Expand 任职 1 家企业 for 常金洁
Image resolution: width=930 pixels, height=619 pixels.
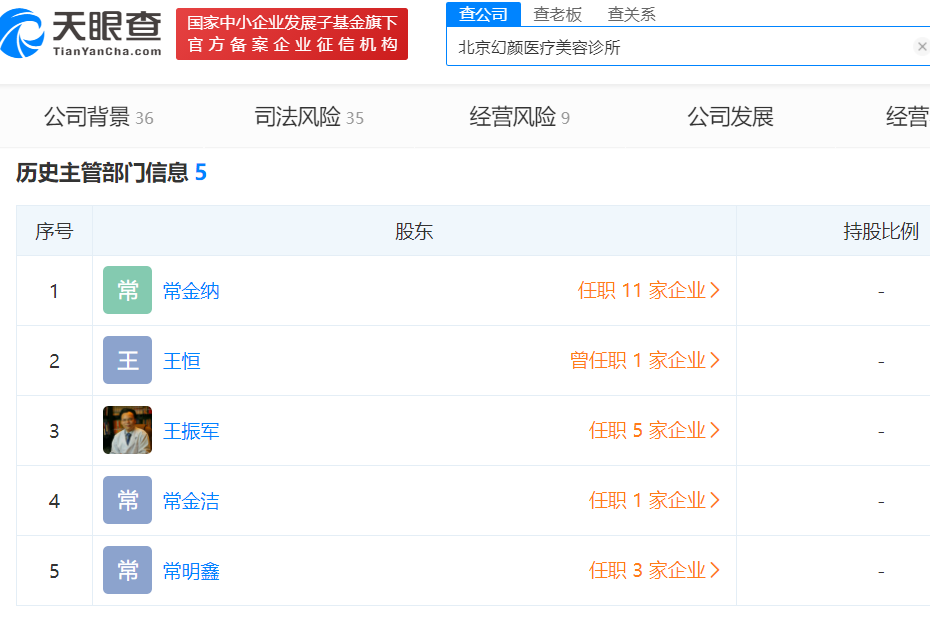tap(654, 501)
